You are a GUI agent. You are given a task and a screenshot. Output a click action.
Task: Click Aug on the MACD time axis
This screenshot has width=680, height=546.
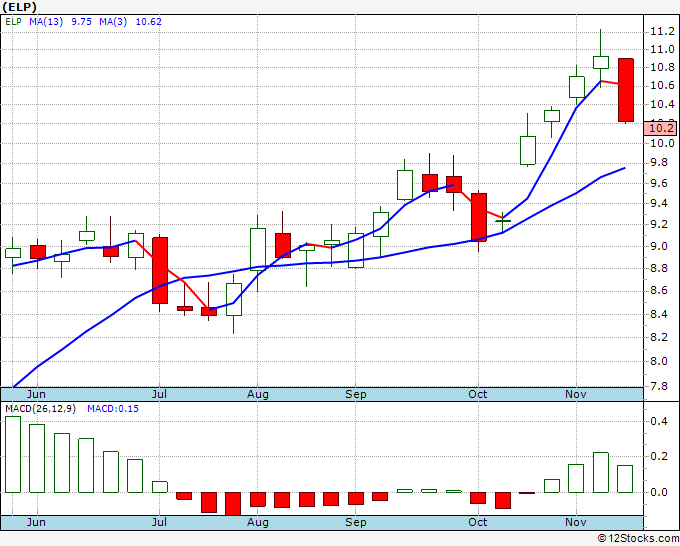(258, 522)
